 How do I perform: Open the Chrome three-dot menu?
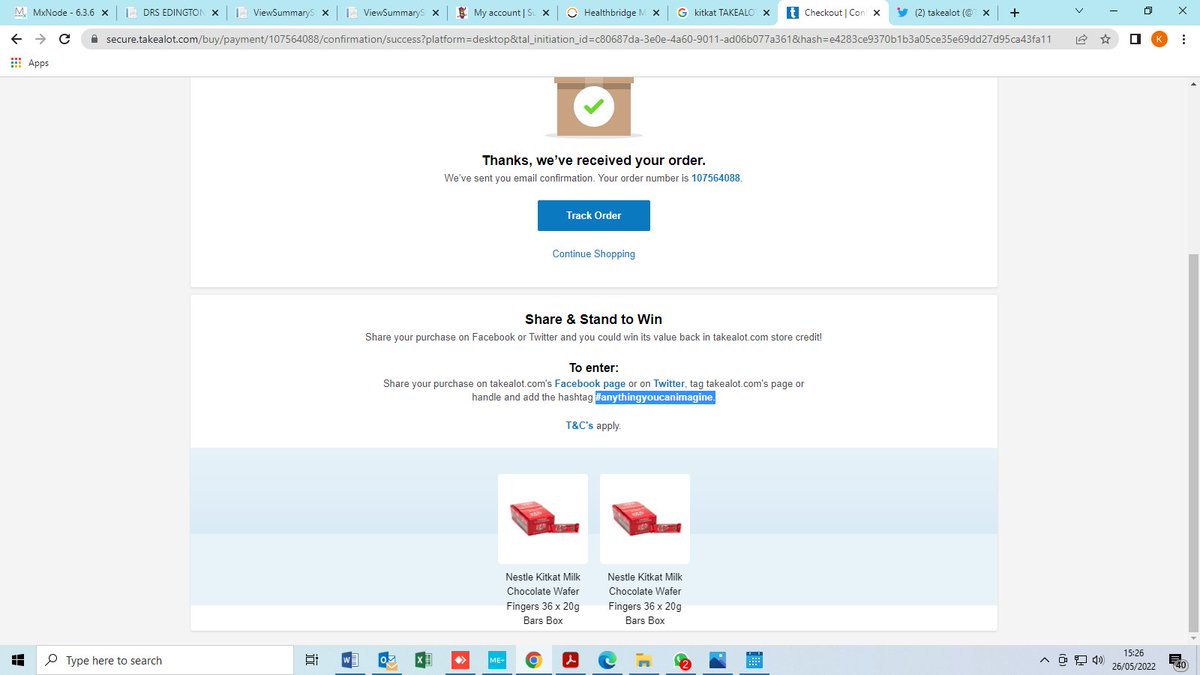(1183, 39)
